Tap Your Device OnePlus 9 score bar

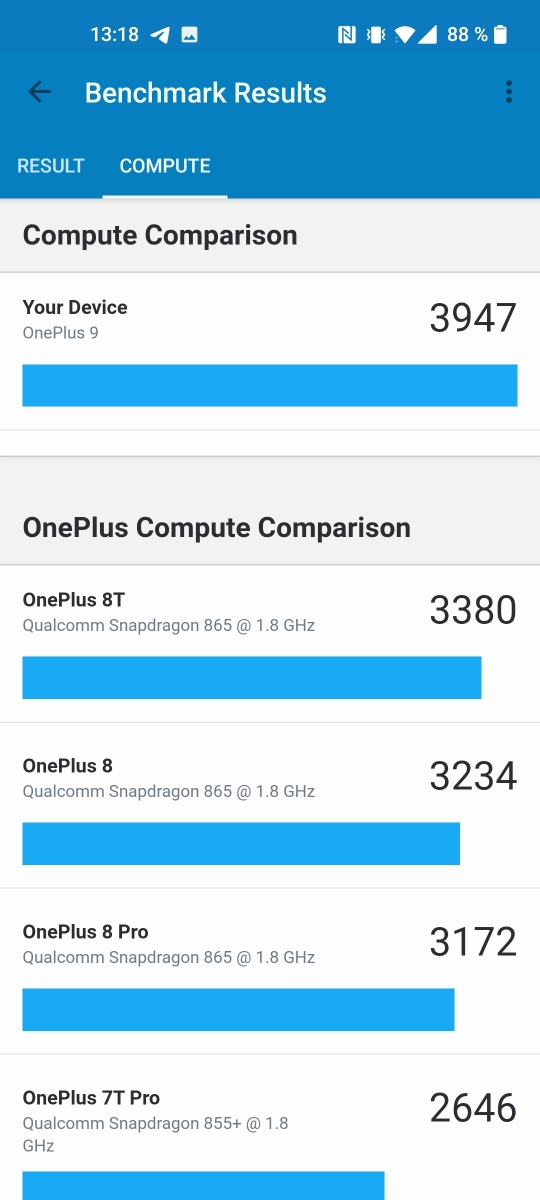point(270,385)
